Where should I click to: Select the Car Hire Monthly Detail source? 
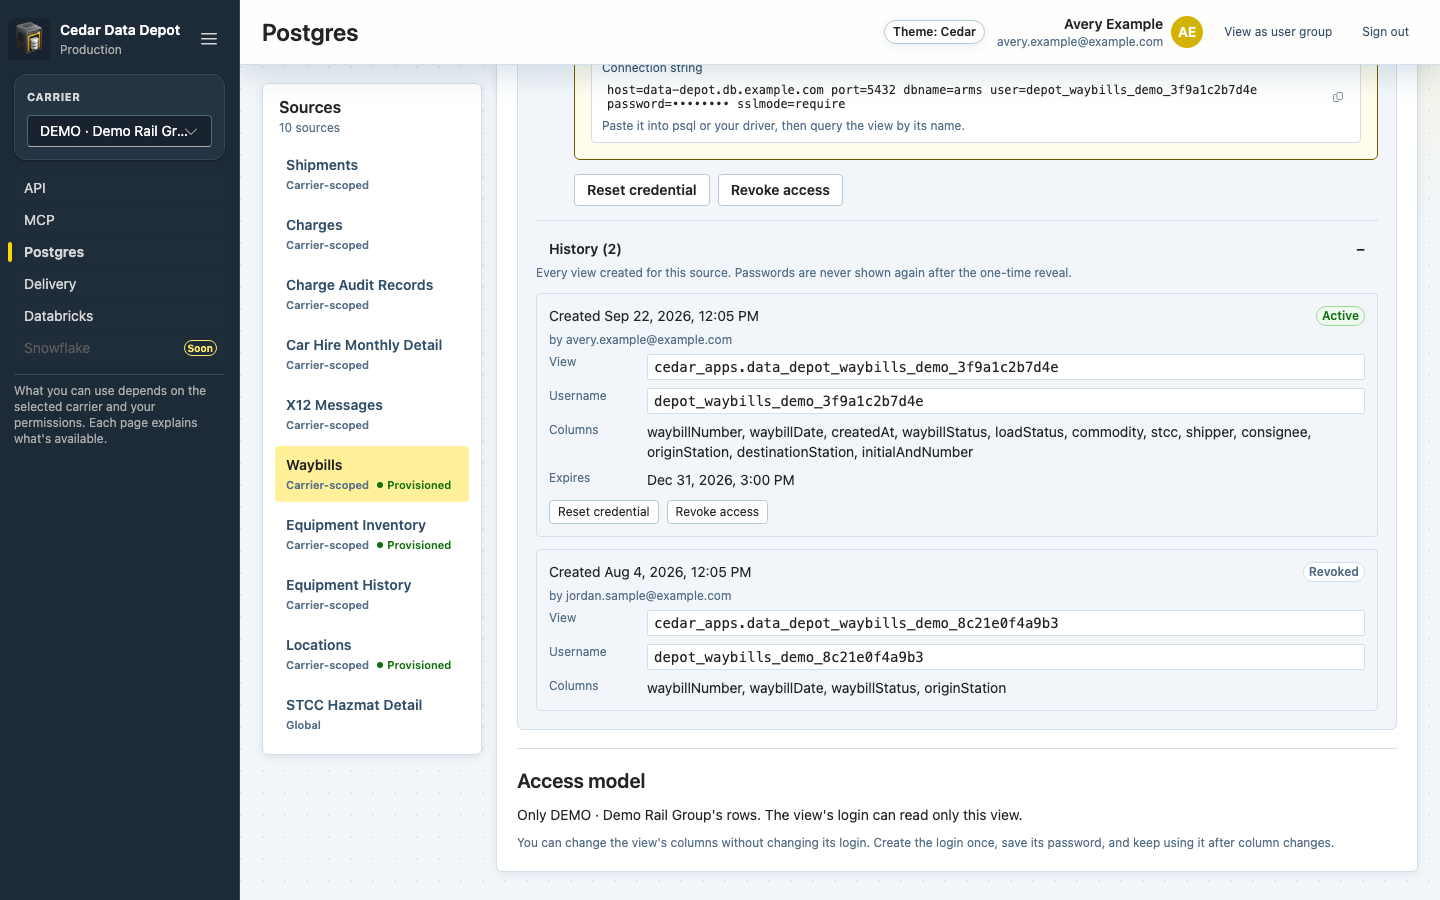tap(372, 354)
